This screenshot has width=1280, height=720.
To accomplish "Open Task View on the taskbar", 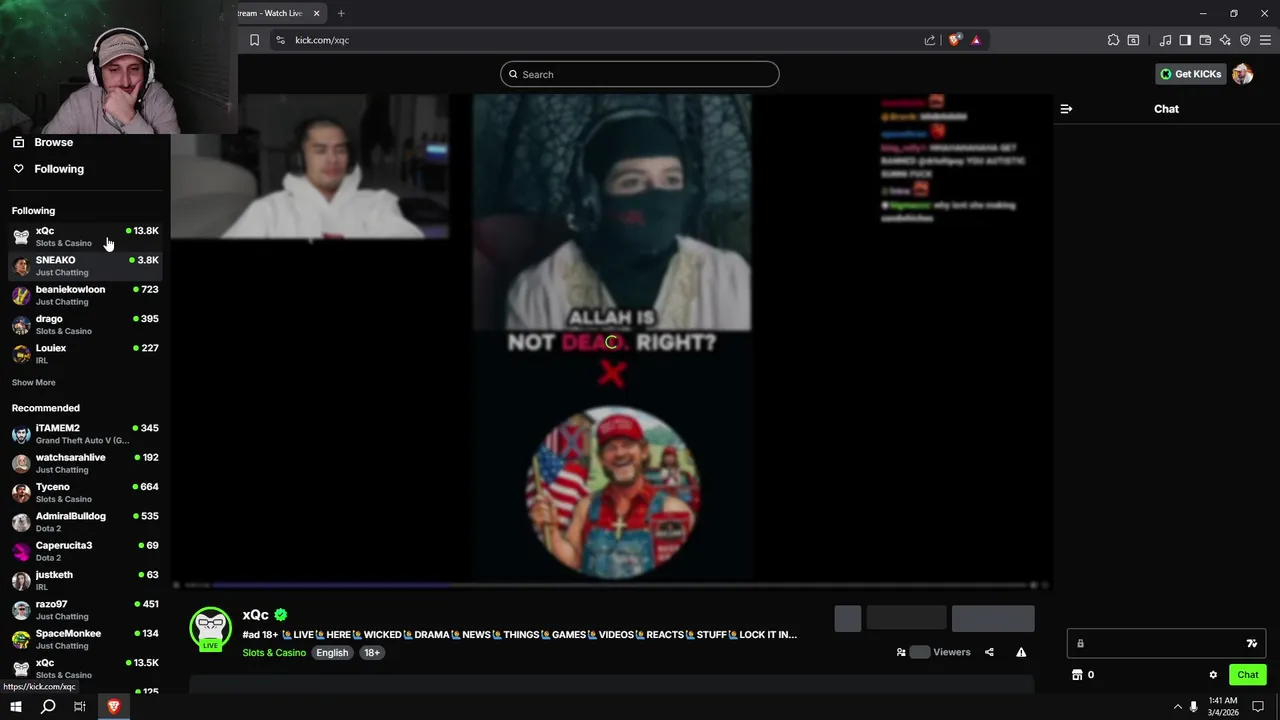I will (80, 706).
